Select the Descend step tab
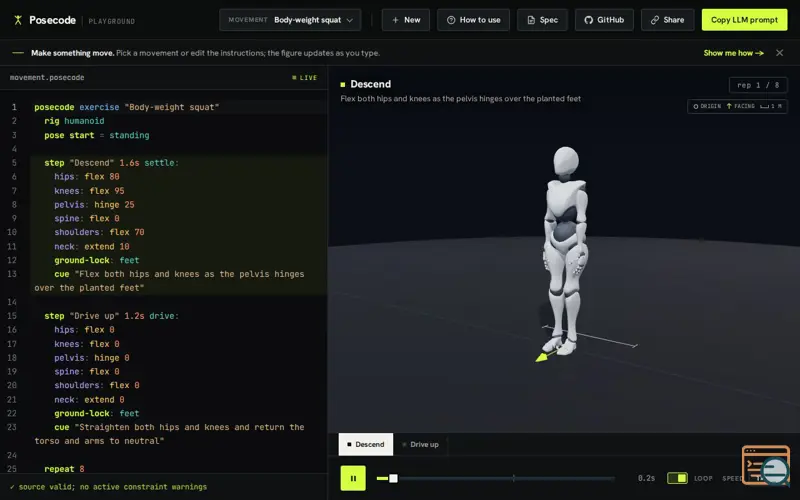 point(366,444)
